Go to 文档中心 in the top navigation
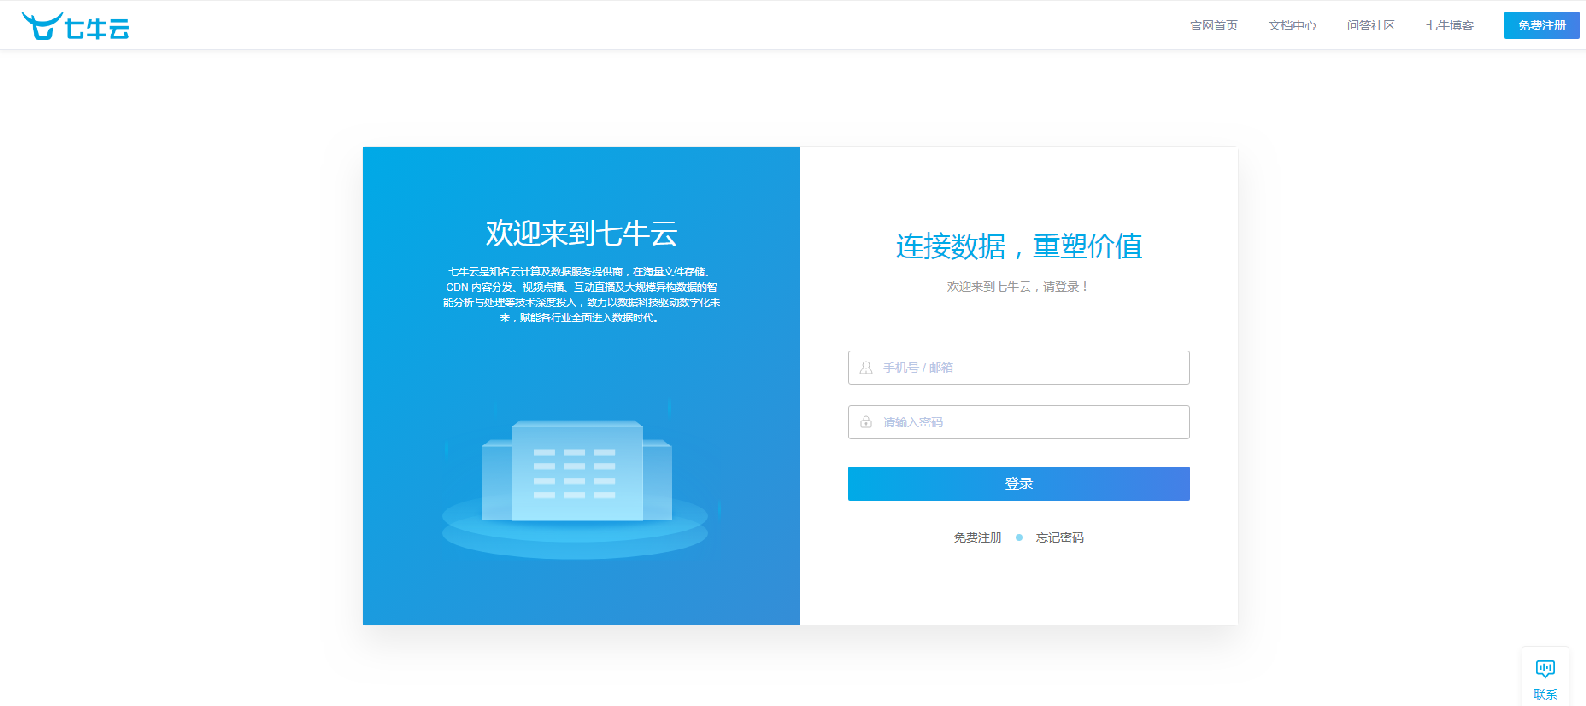 [1292, 25]
